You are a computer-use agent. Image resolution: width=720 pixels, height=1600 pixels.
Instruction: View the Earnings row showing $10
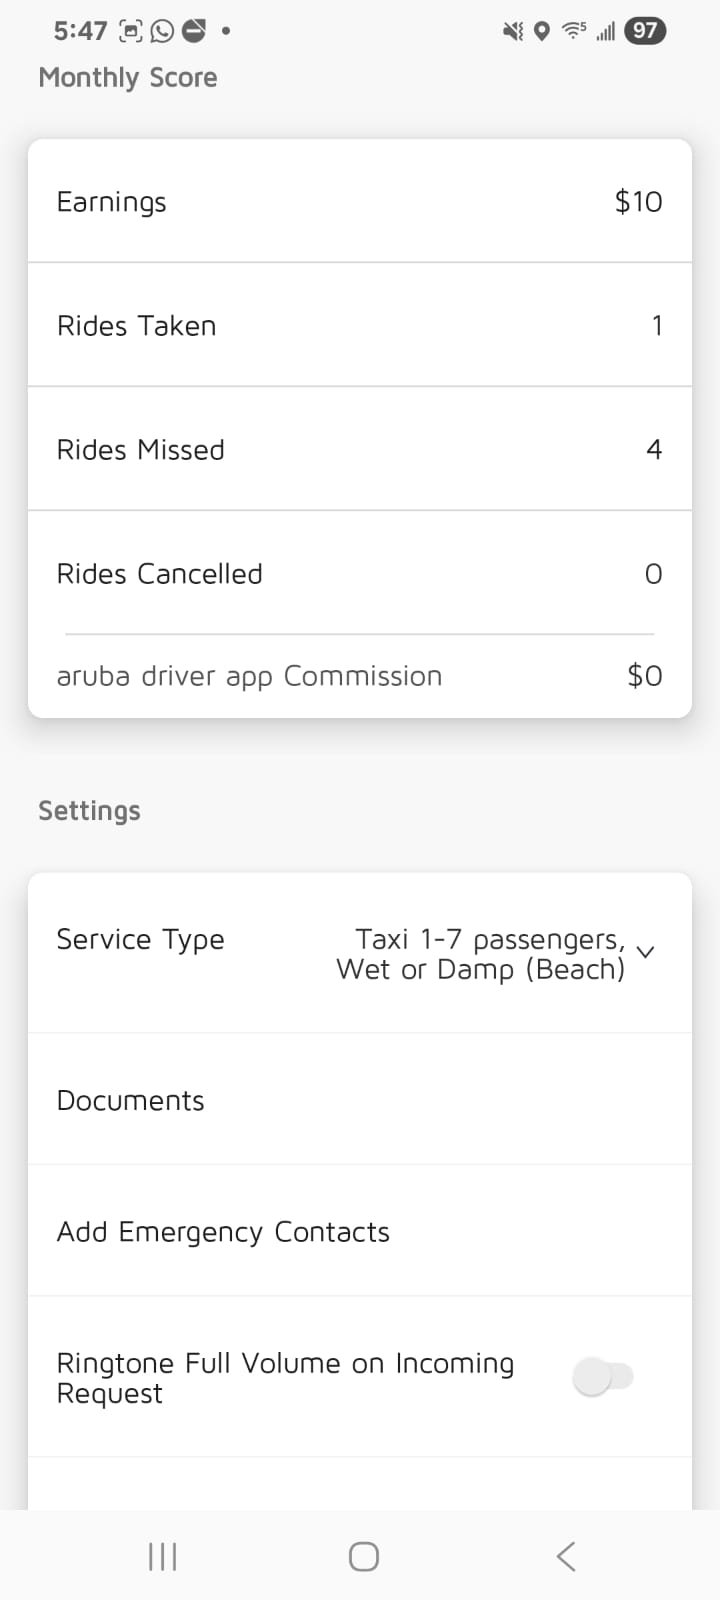pyautogui.click(x=360, y=201)
